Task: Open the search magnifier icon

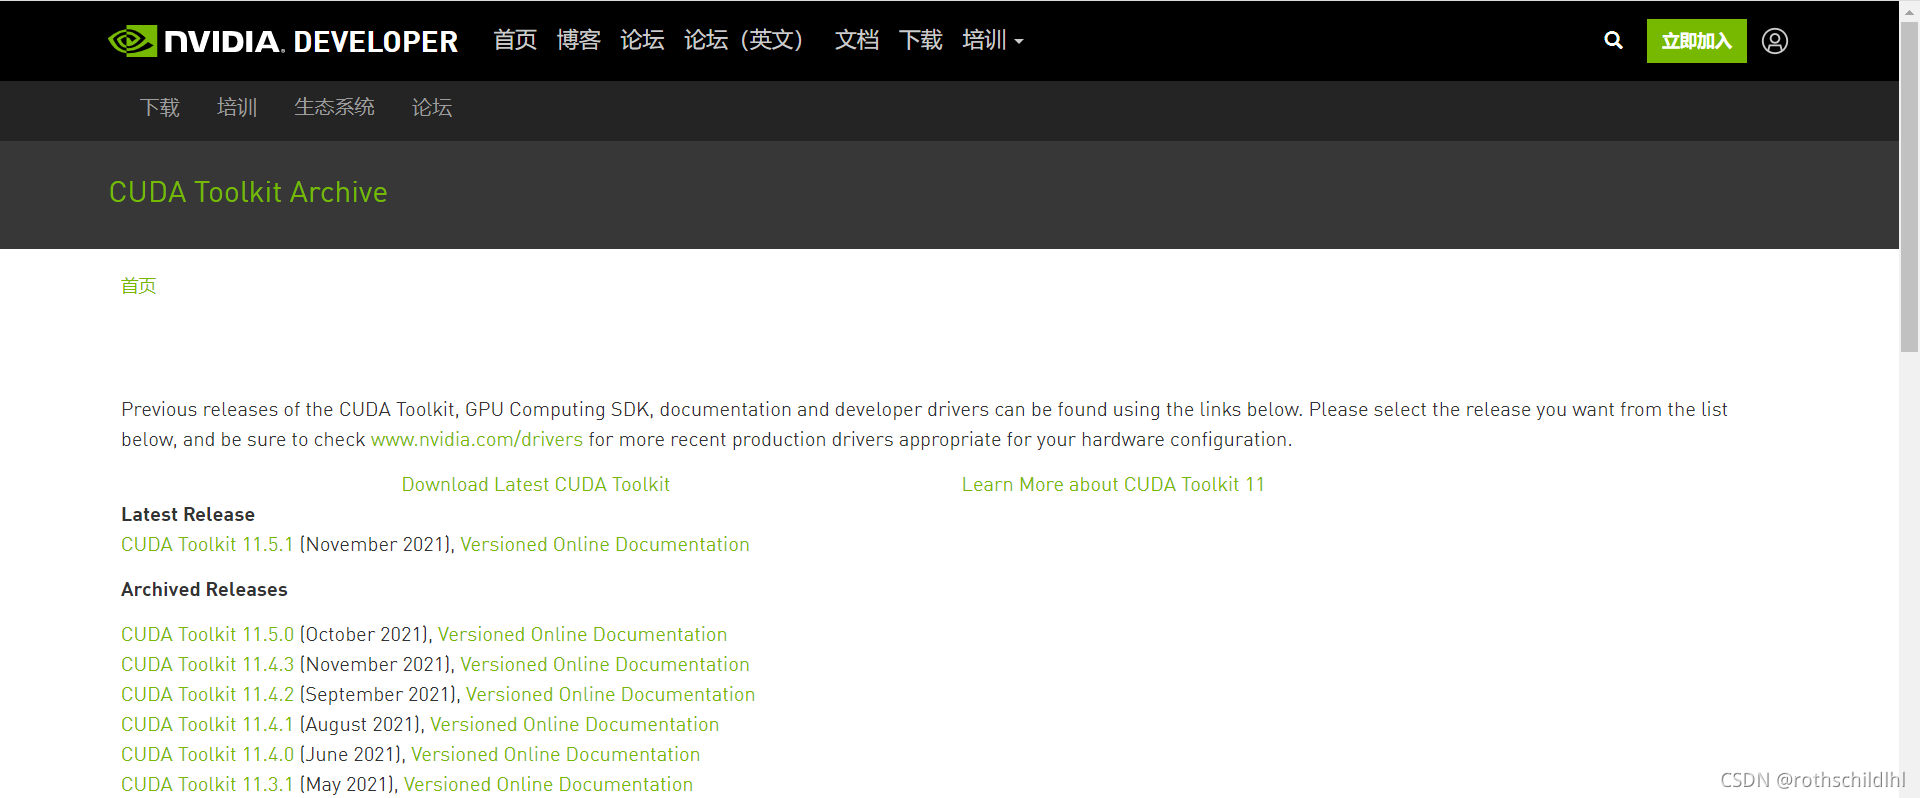Action: (x=1613, y=41)
